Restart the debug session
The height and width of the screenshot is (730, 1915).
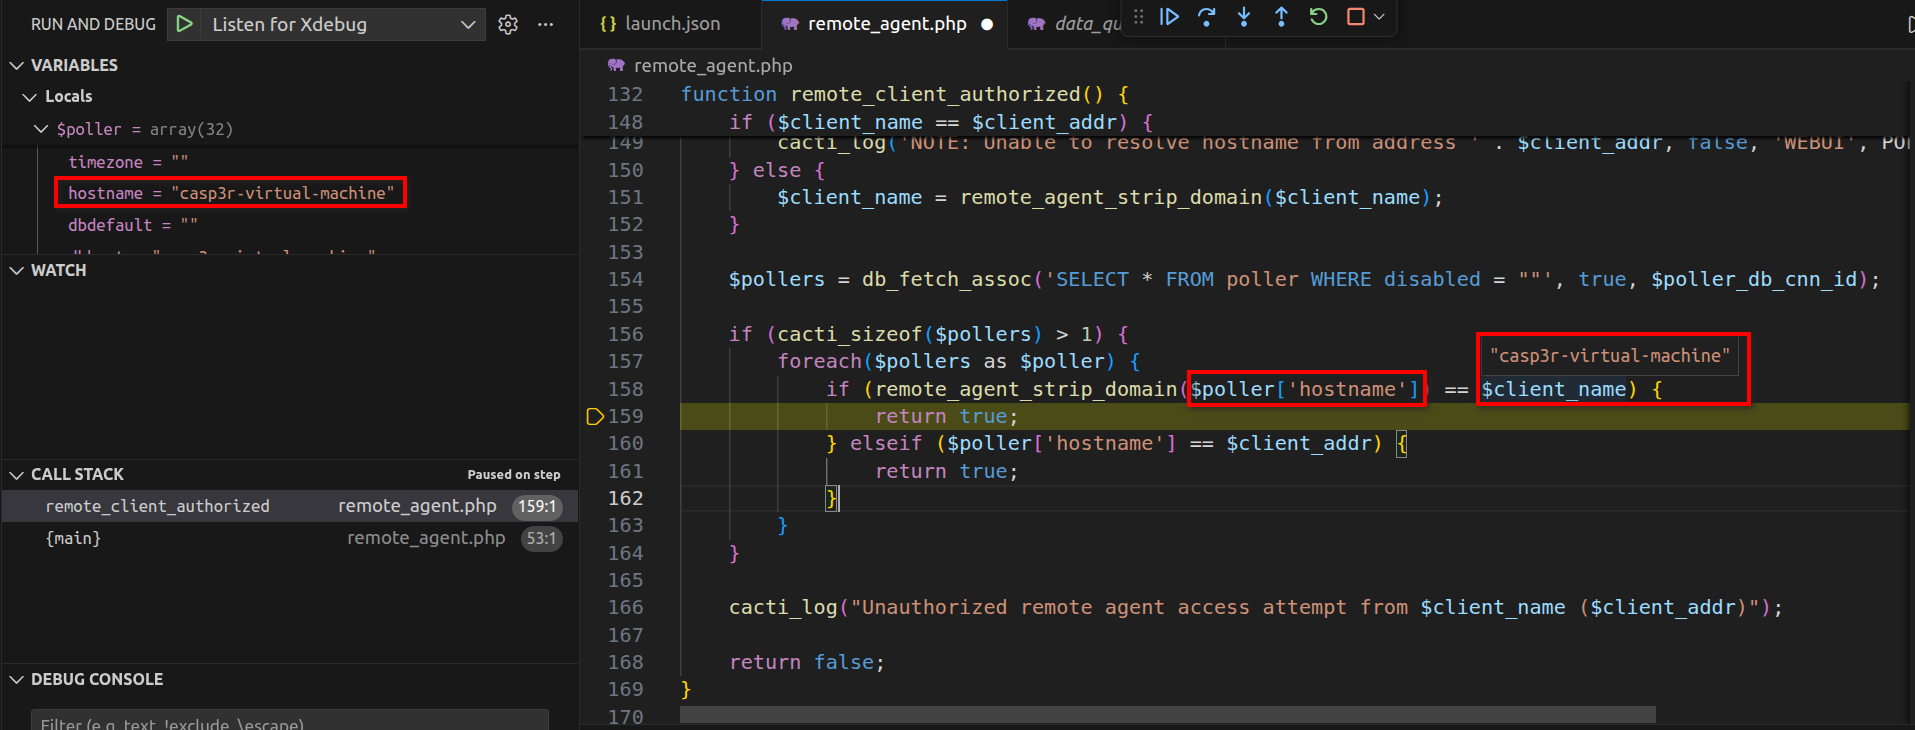(1318, 17)
